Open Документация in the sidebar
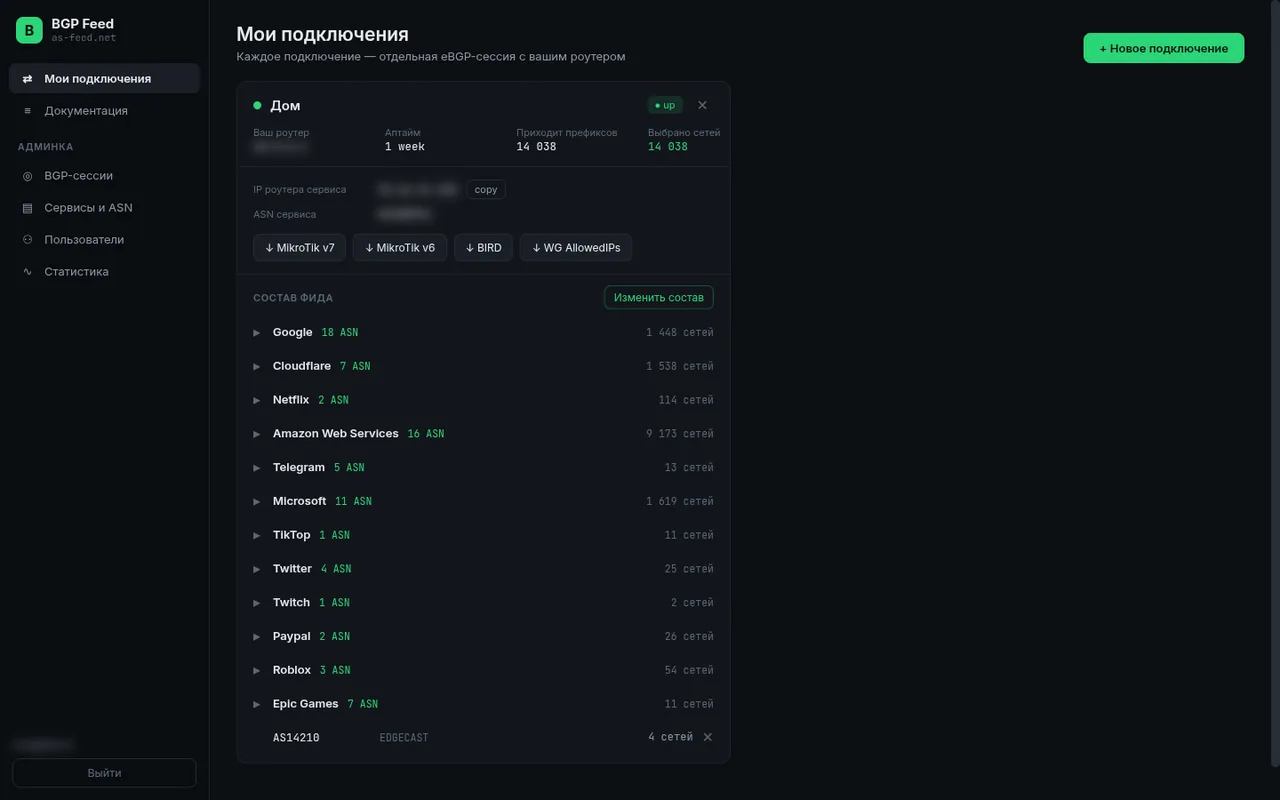This screenshot has width=1280, height=800. pos(104,111)
